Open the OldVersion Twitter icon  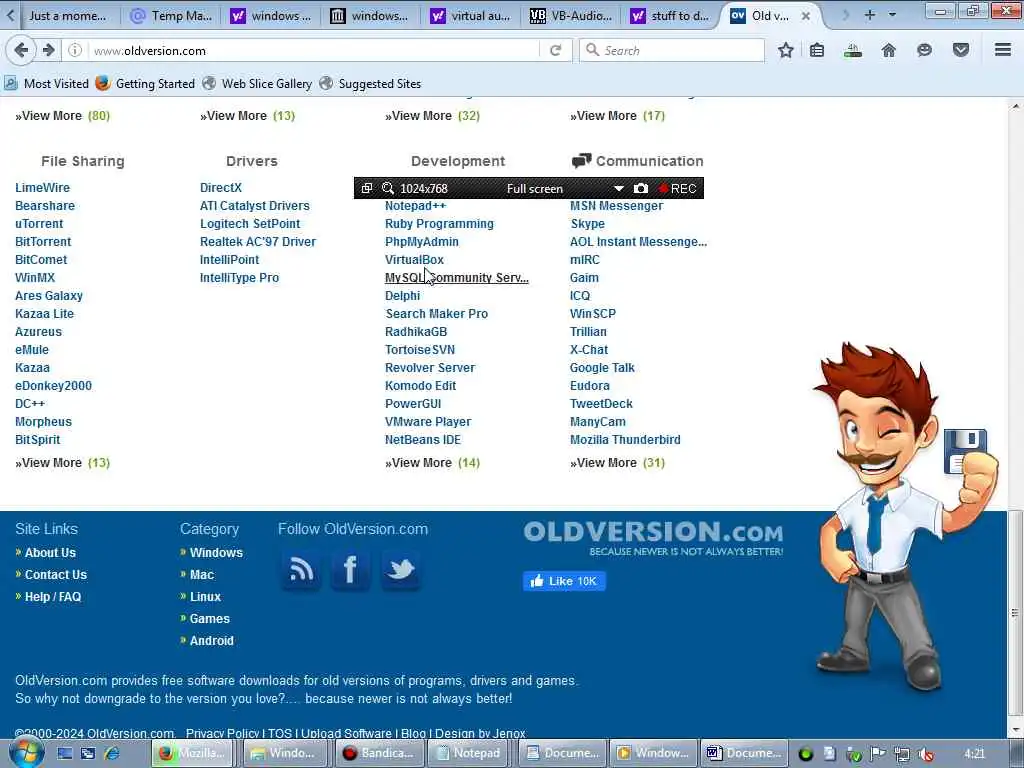click(x=400, y=570)
